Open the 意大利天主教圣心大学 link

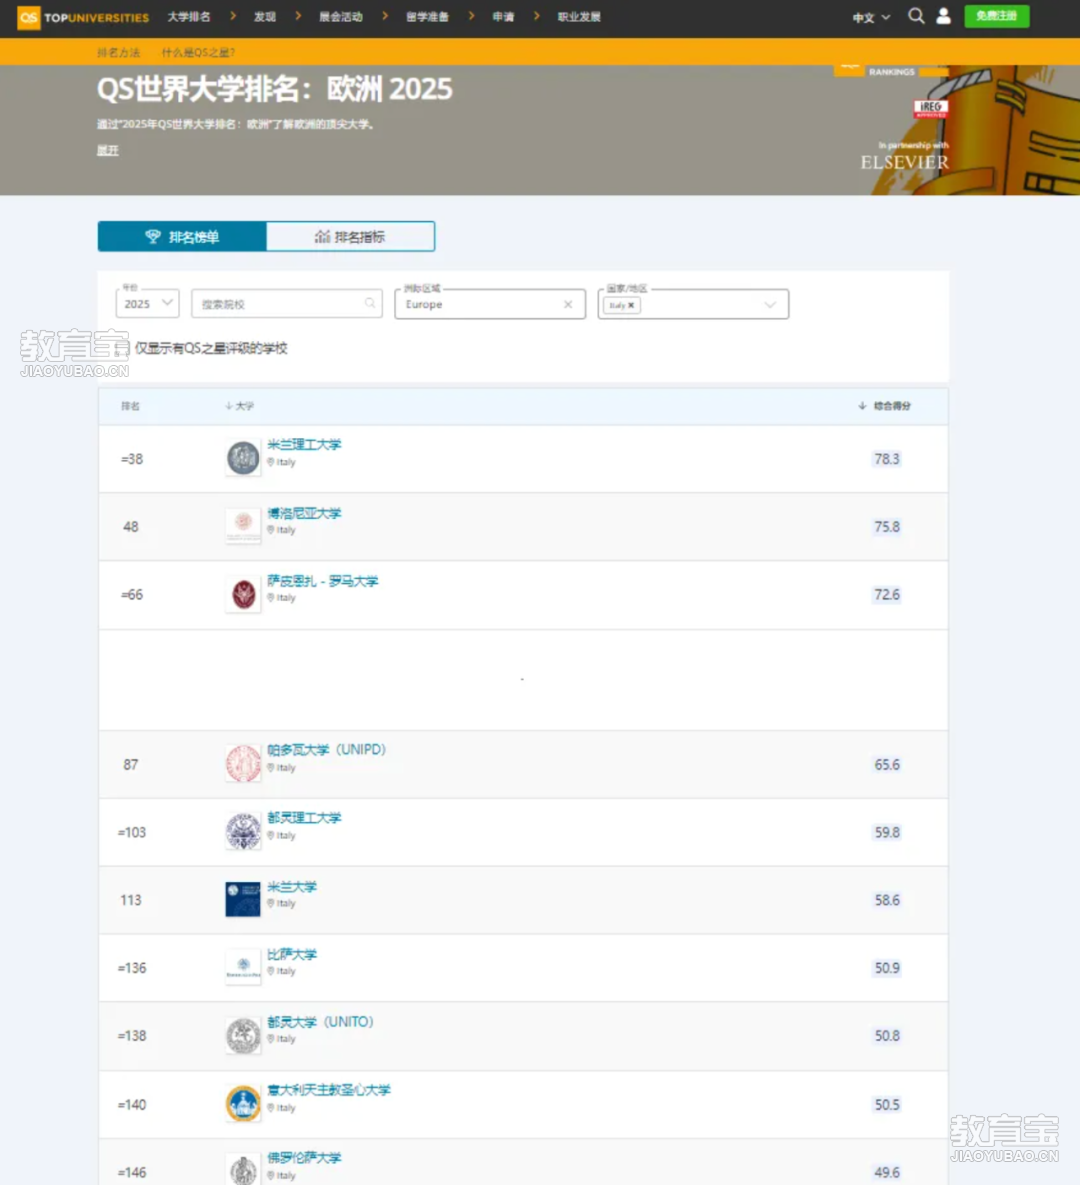[329, 1090]
